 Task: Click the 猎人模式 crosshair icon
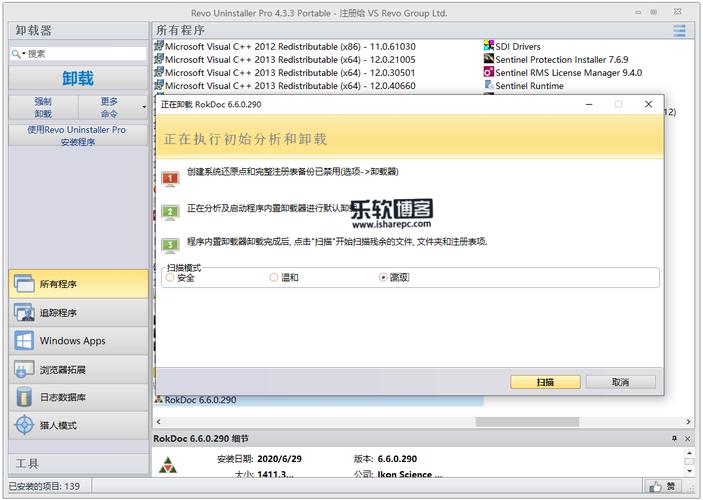coord(24,425)
